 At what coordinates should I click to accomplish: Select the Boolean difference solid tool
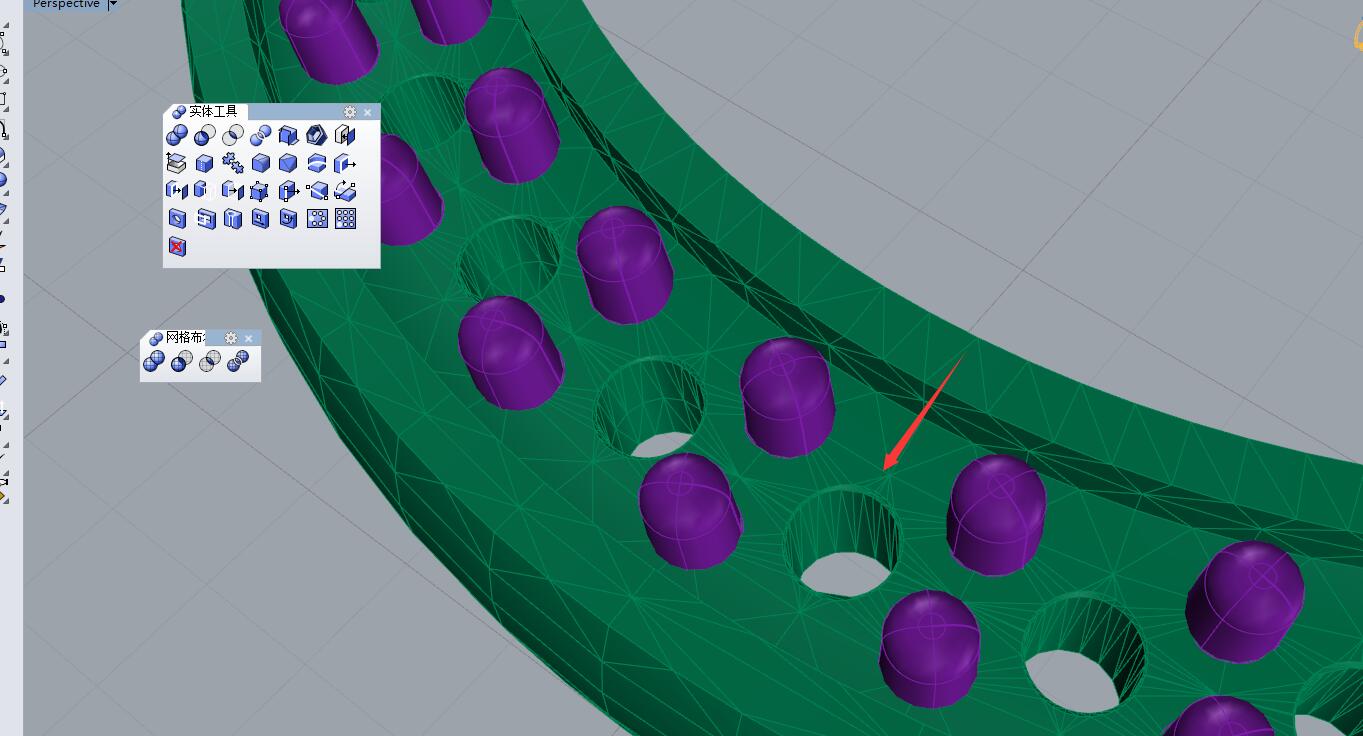205,135
